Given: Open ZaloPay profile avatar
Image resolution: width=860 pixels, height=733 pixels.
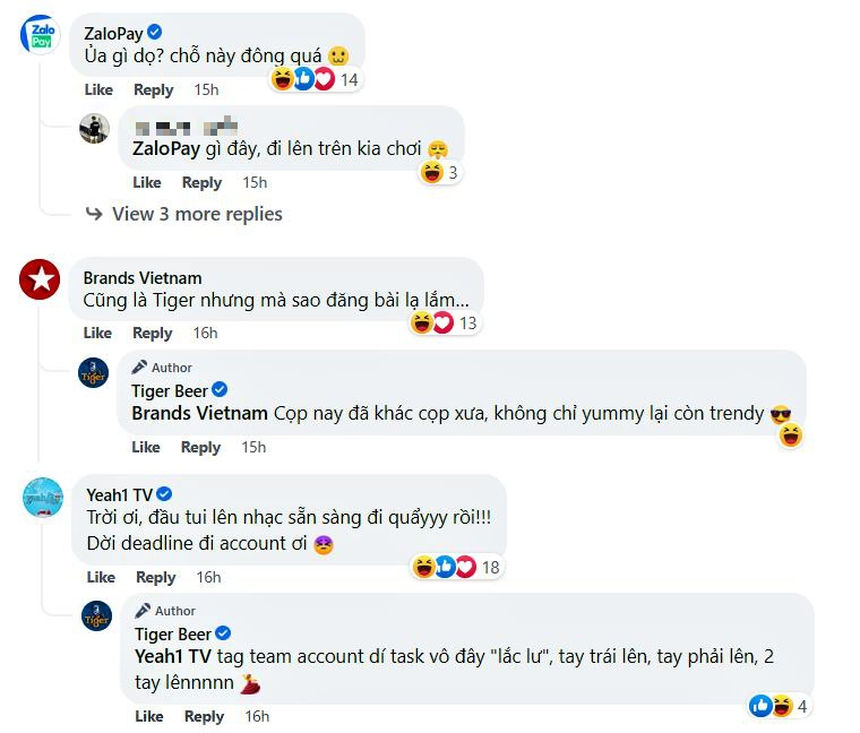Looking at the screenshot, I should point(41,35).
